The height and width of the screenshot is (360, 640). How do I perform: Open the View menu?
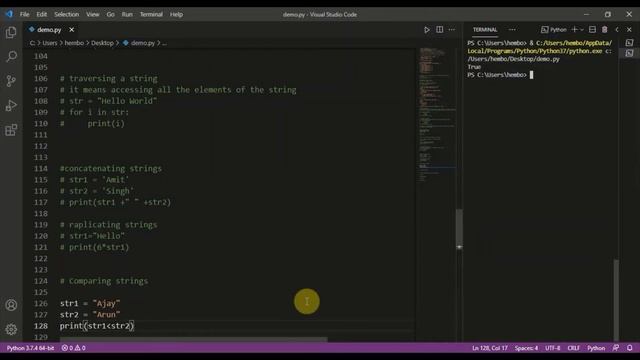[93, 14]
